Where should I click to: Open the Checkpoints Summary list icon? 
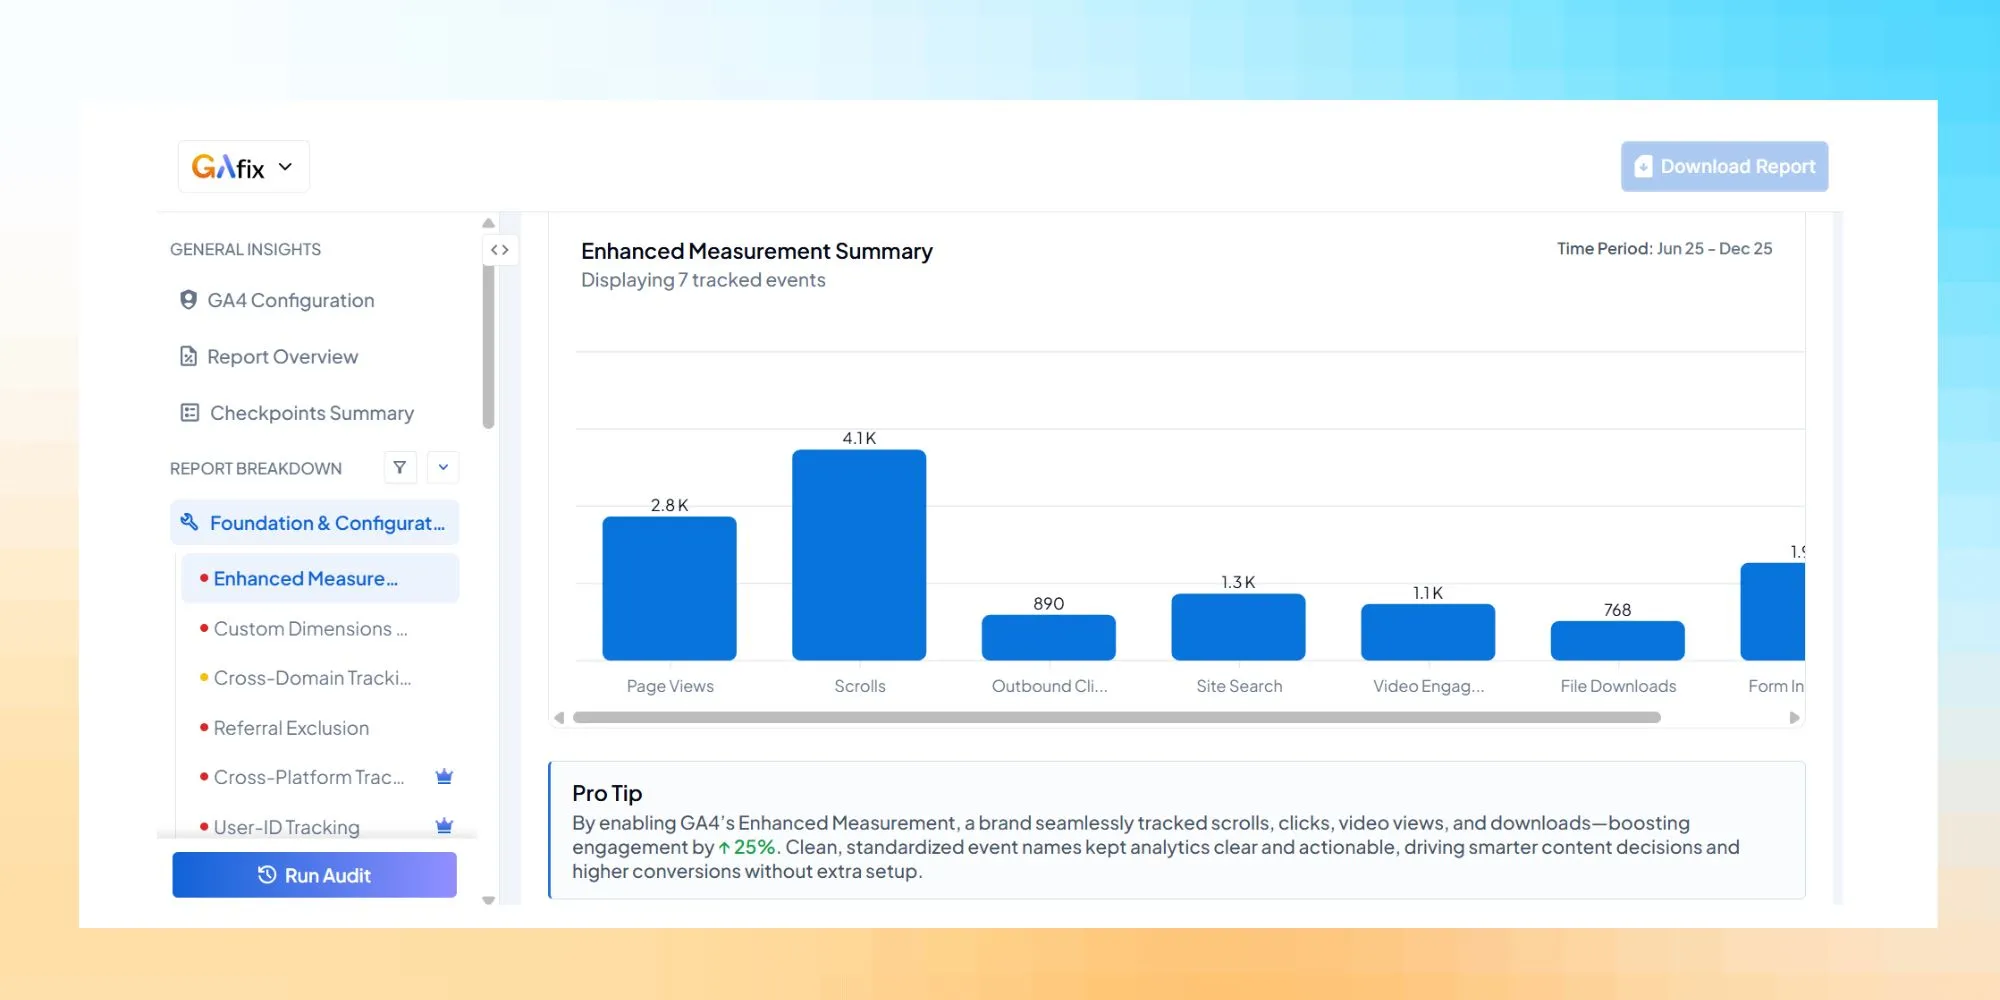coord(188,412)
